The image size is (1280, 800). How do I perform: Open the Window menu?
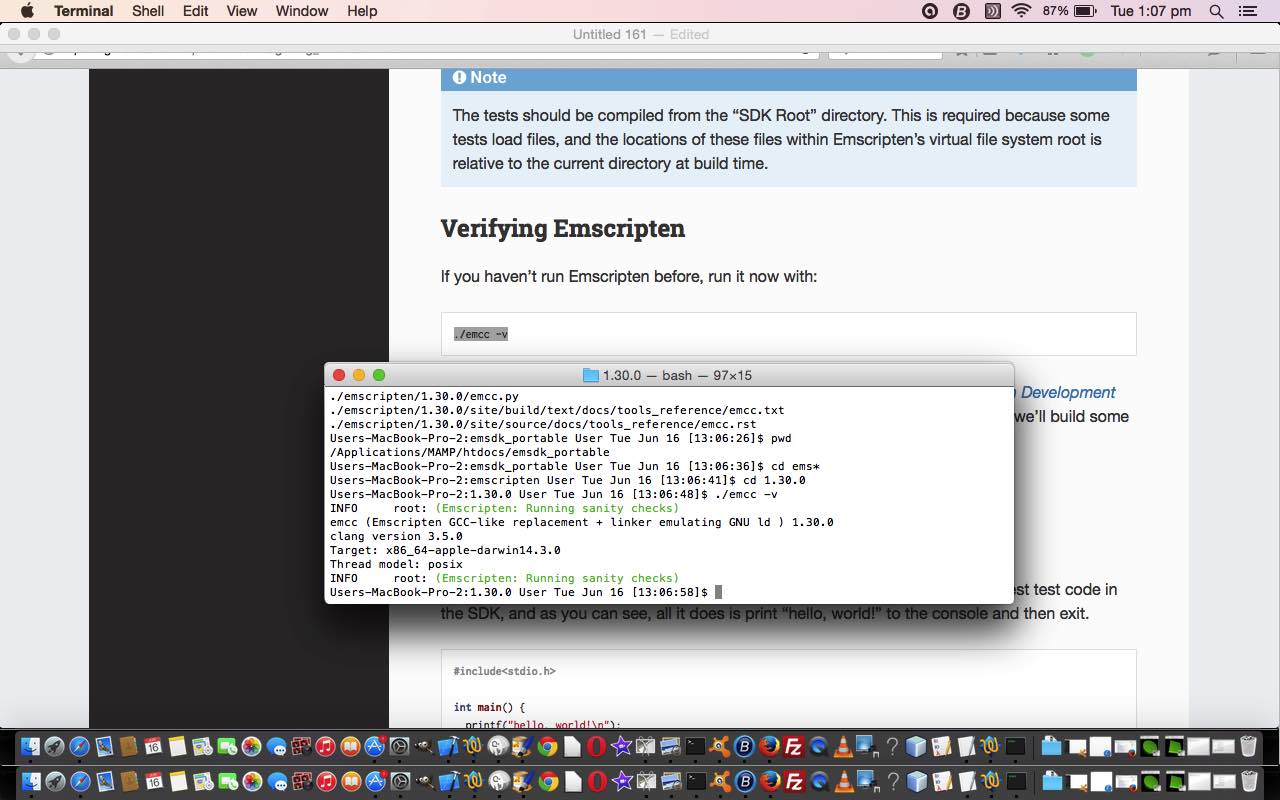[302, 11]
